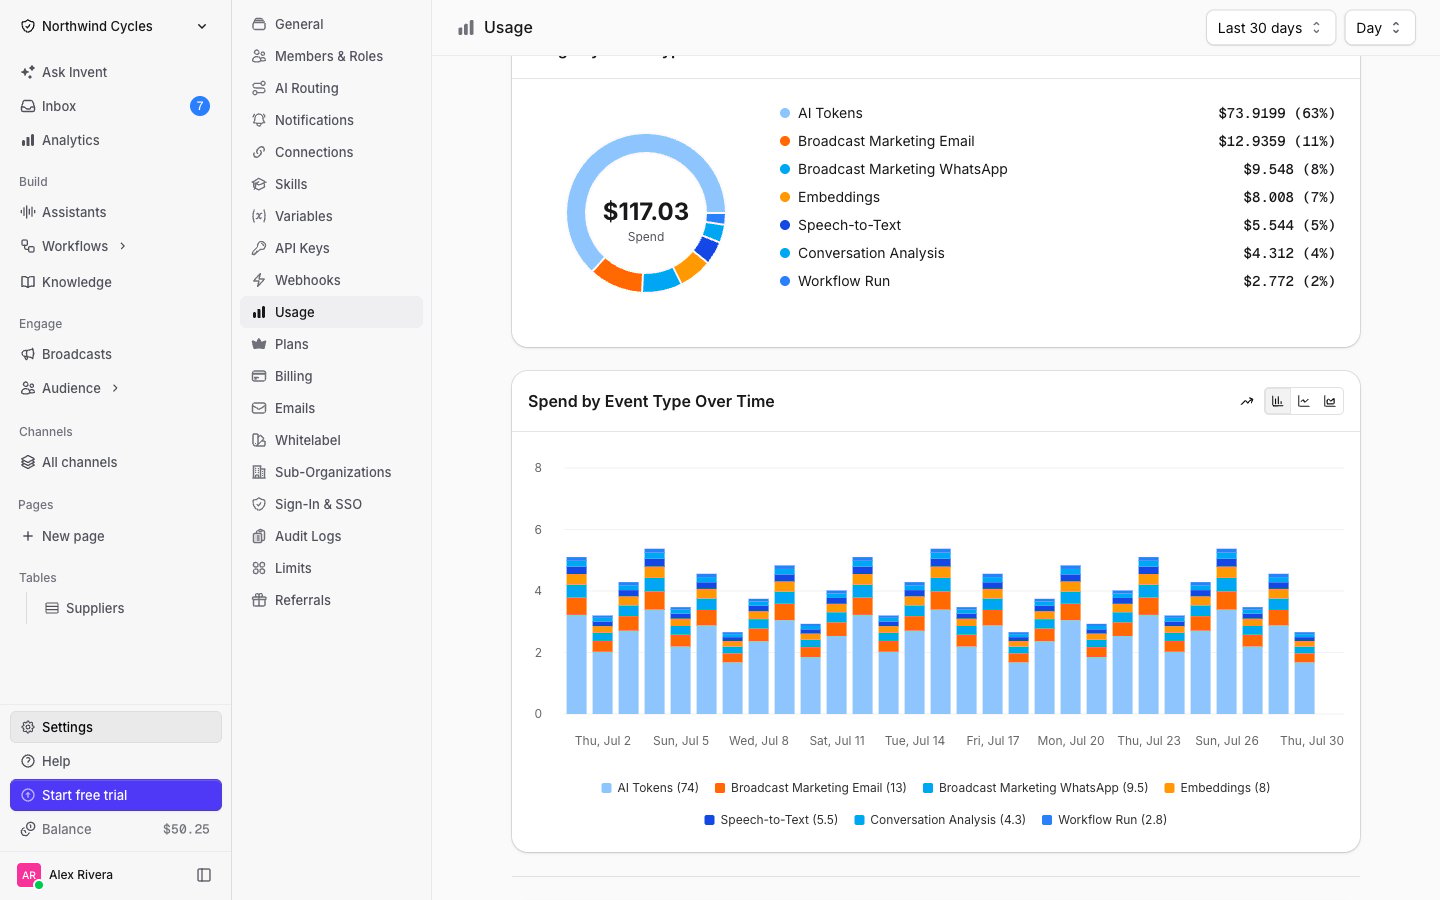Click the Assistants waveform icon

28,212
